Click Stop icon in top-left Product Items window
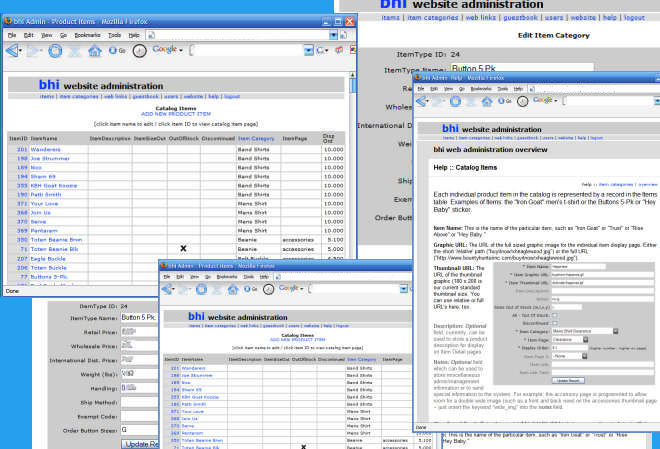The image size is (660, 449). tap(75, 51)
